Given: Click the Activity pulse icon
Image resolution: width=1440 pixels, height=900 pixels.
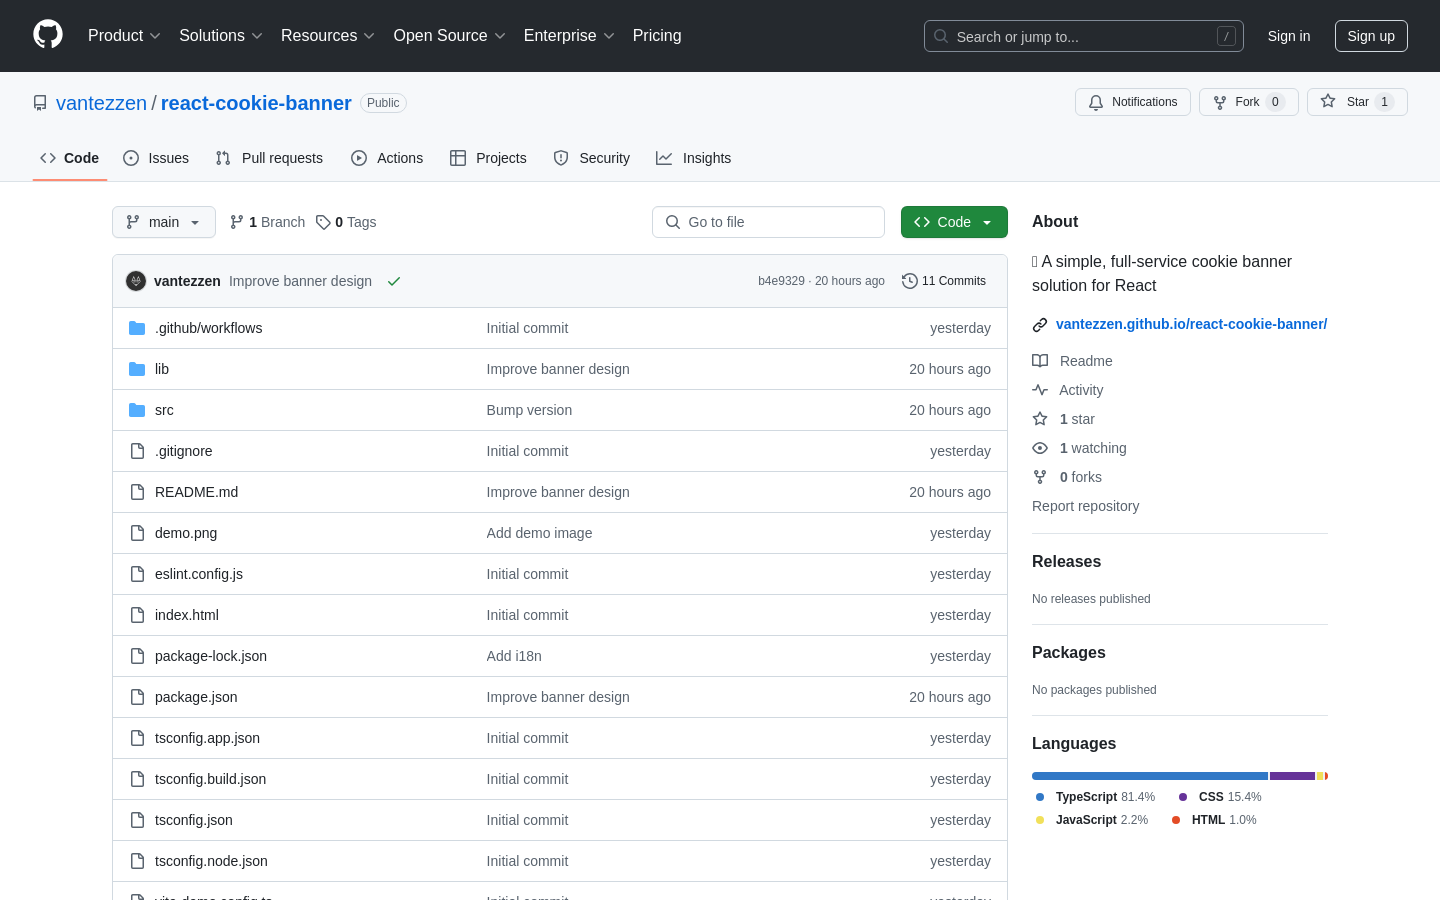Looking at the screenshot, I should (1040, 390).
